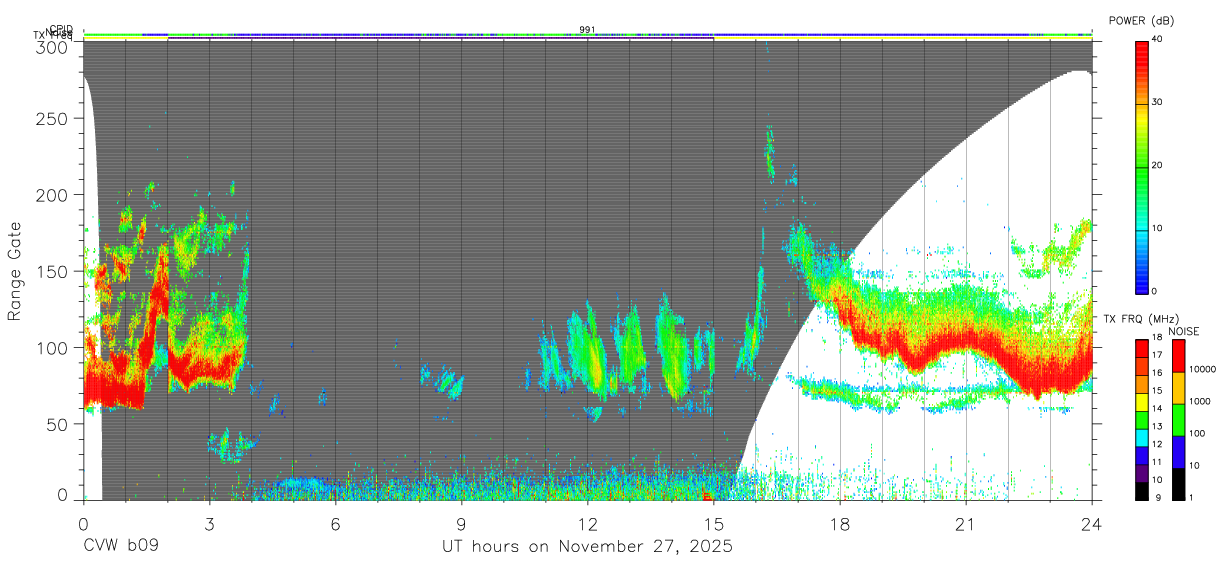This screenshot has height=567, width=1228.
Task: Select the green 13–14 MHz frequency swatch
Action: click(1142, 418)
